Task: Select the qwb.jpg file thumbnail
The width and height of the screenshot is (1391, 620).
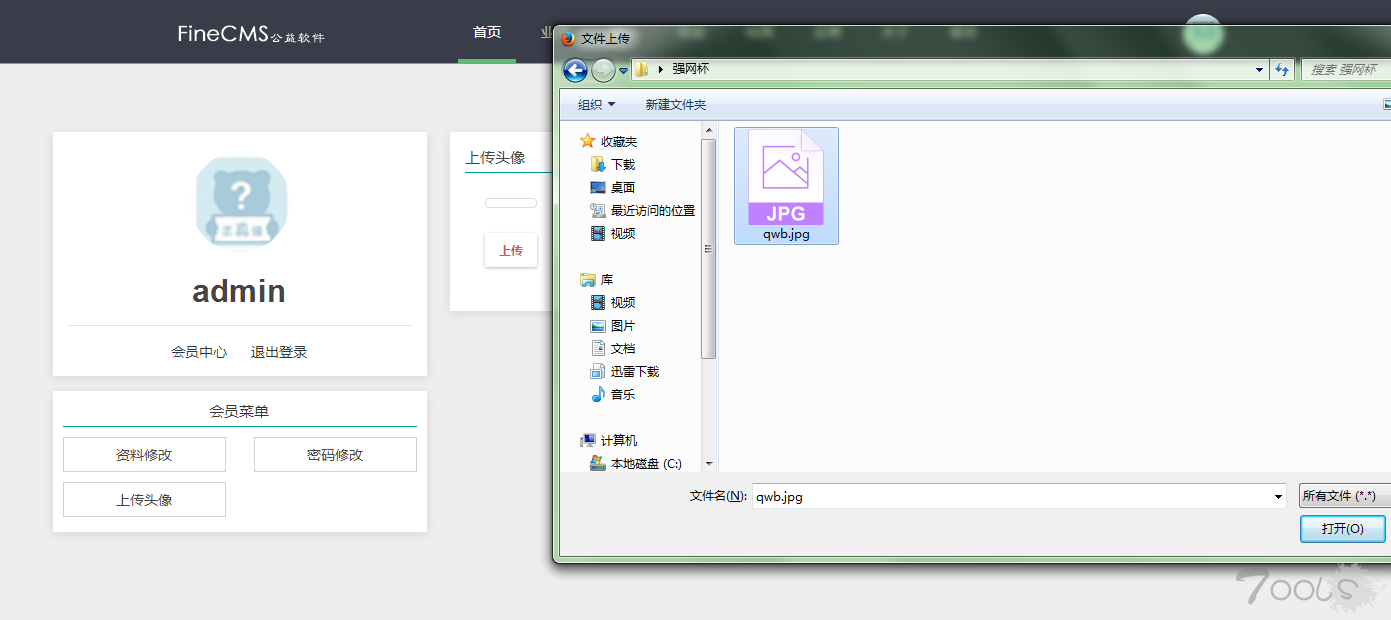Action: tap(786, 185)
